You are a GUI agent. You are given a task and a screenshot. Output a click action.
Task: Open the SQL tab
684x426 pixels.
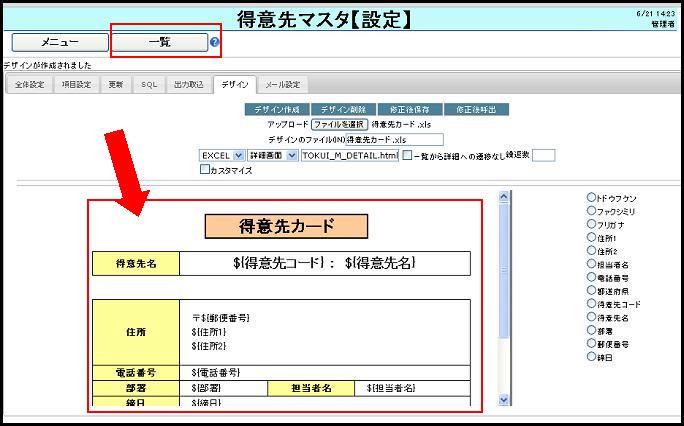(148, 85)
